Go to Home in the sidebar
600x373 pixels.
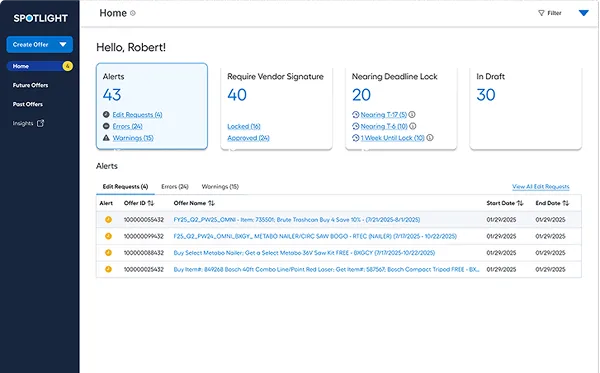click(39, 66)
